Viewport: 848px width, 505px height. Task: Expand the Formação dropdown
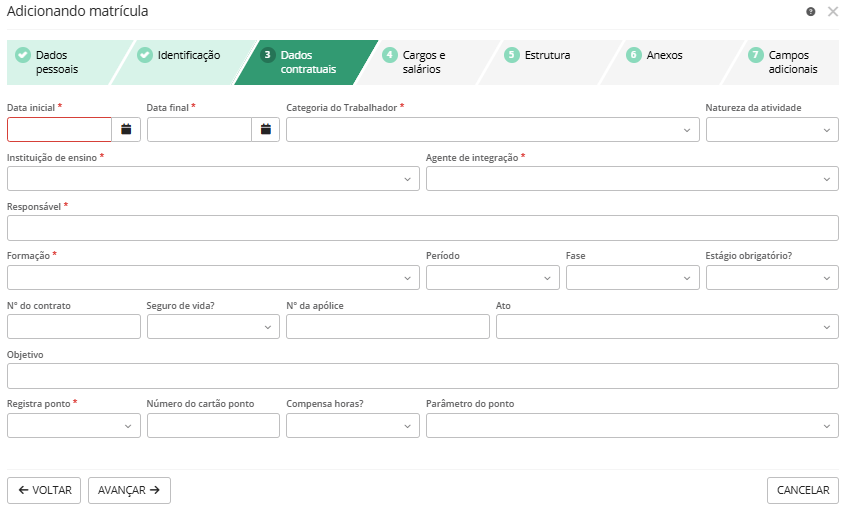(x=213, y=278)
